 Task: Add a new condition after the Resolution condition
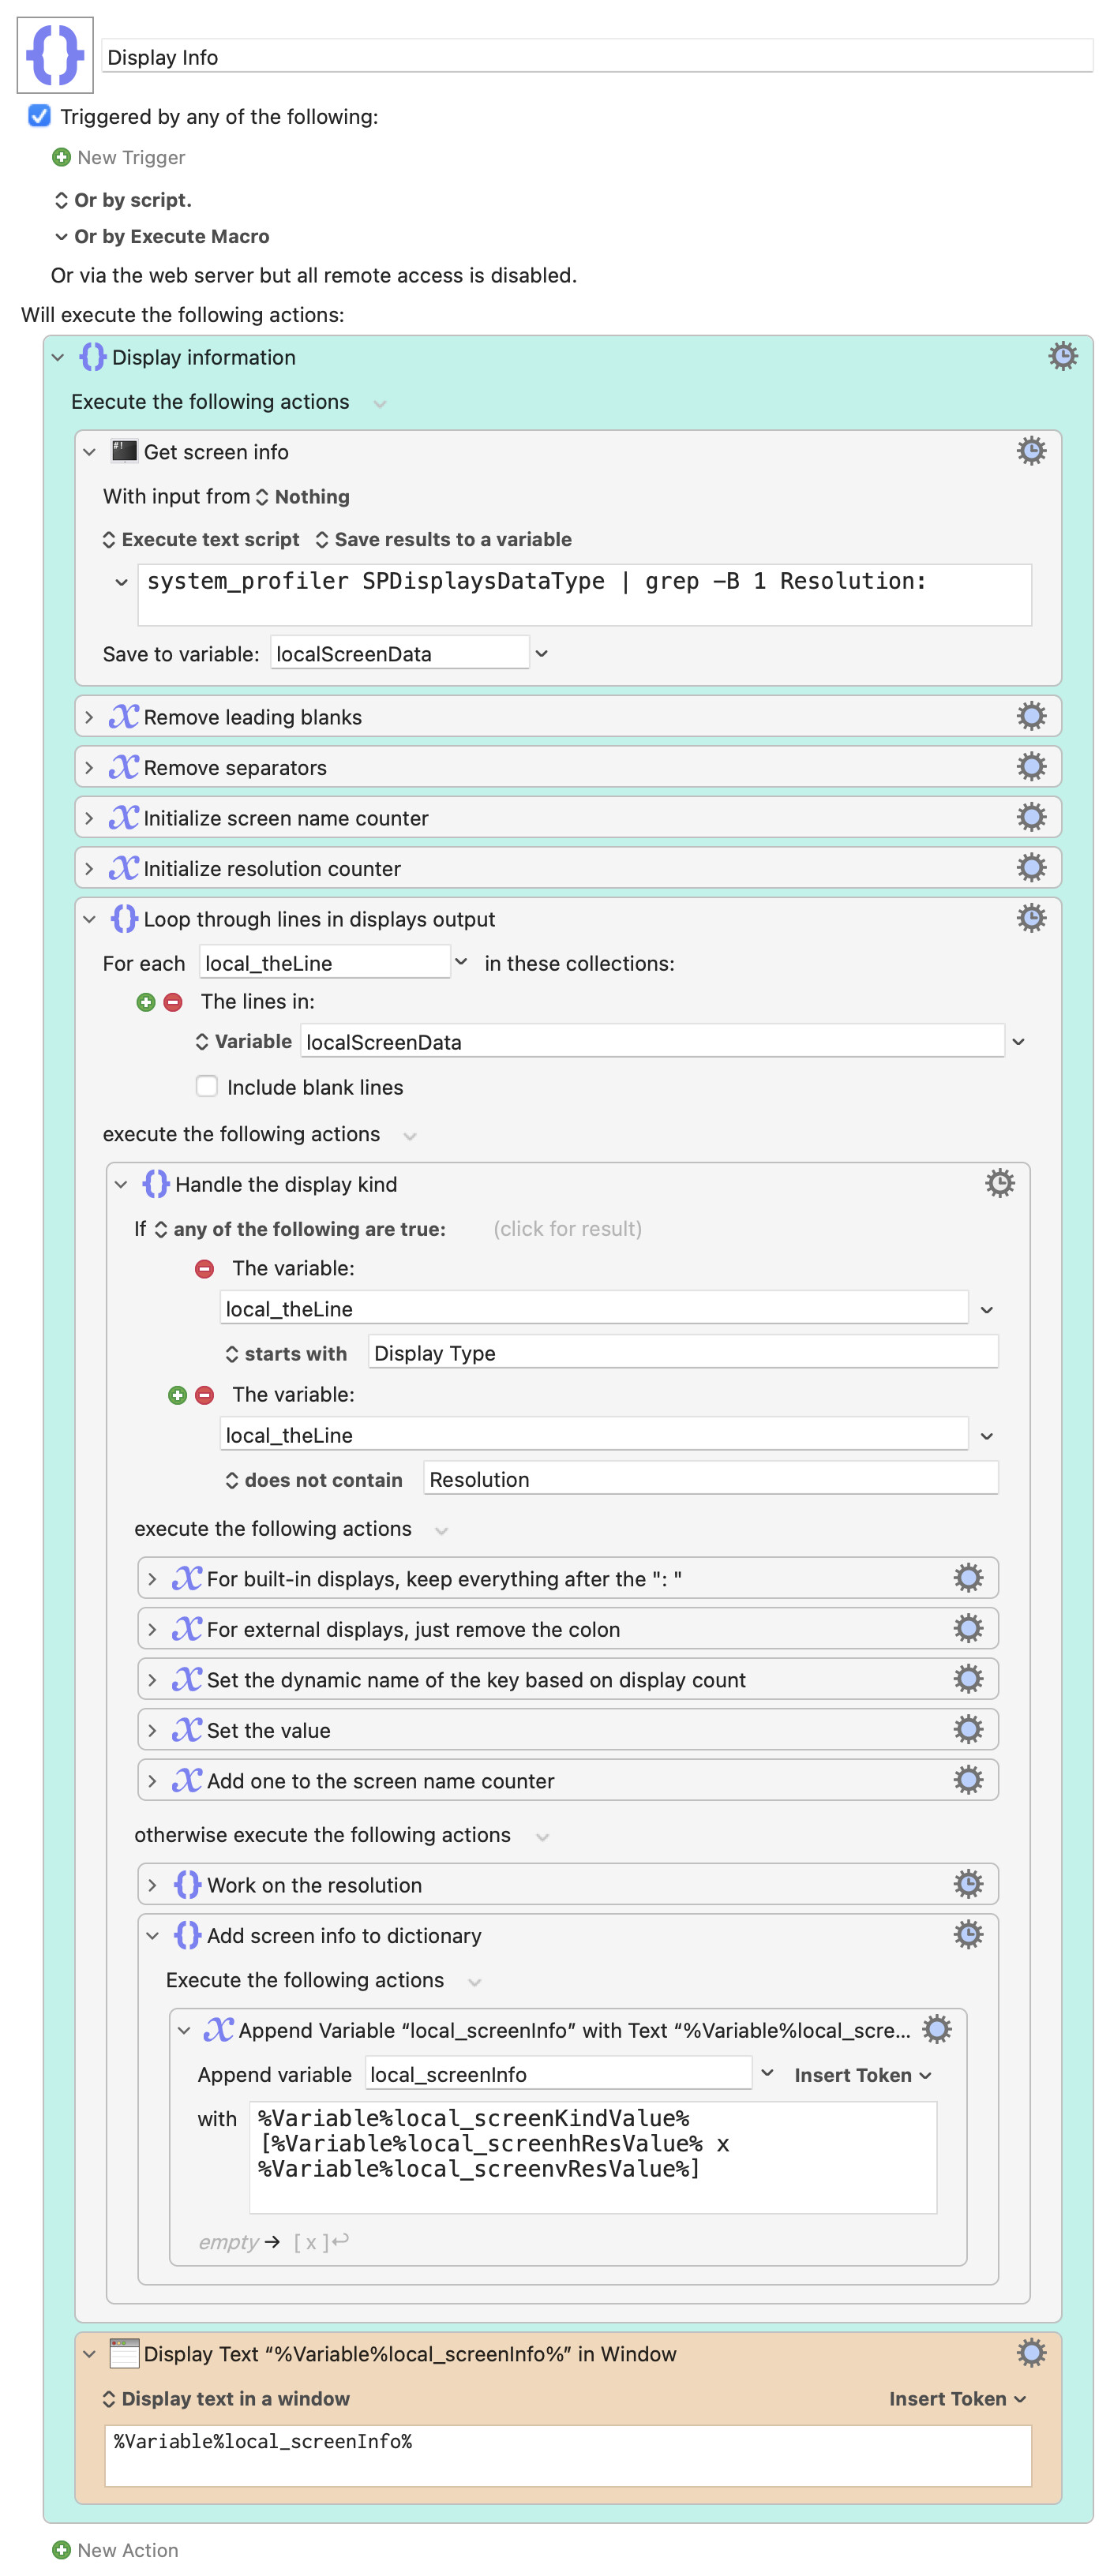177,1394
